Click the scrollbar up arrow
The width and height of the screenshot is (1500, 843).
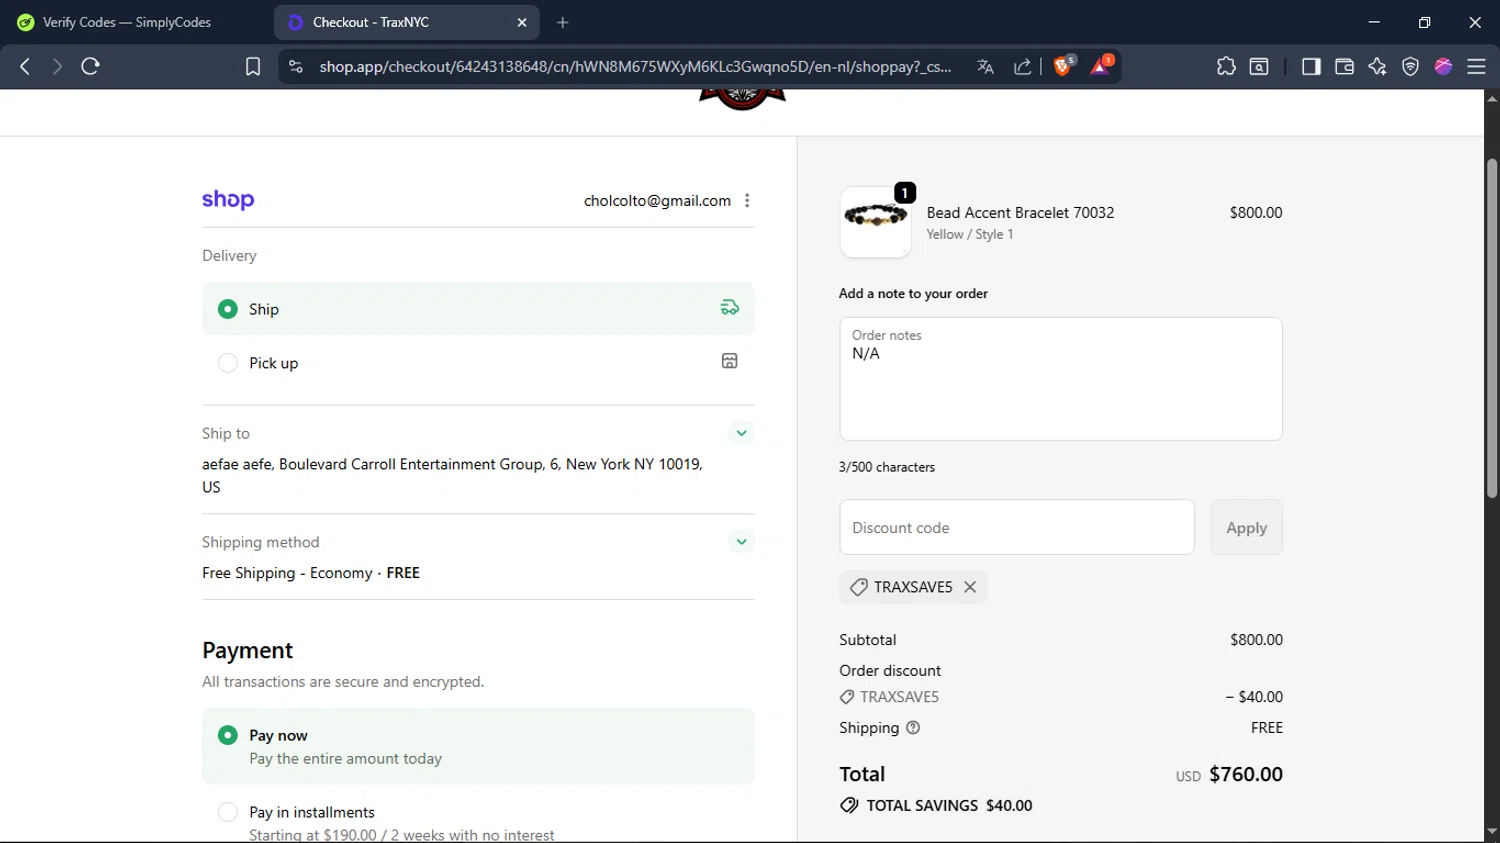[1492, 98]
